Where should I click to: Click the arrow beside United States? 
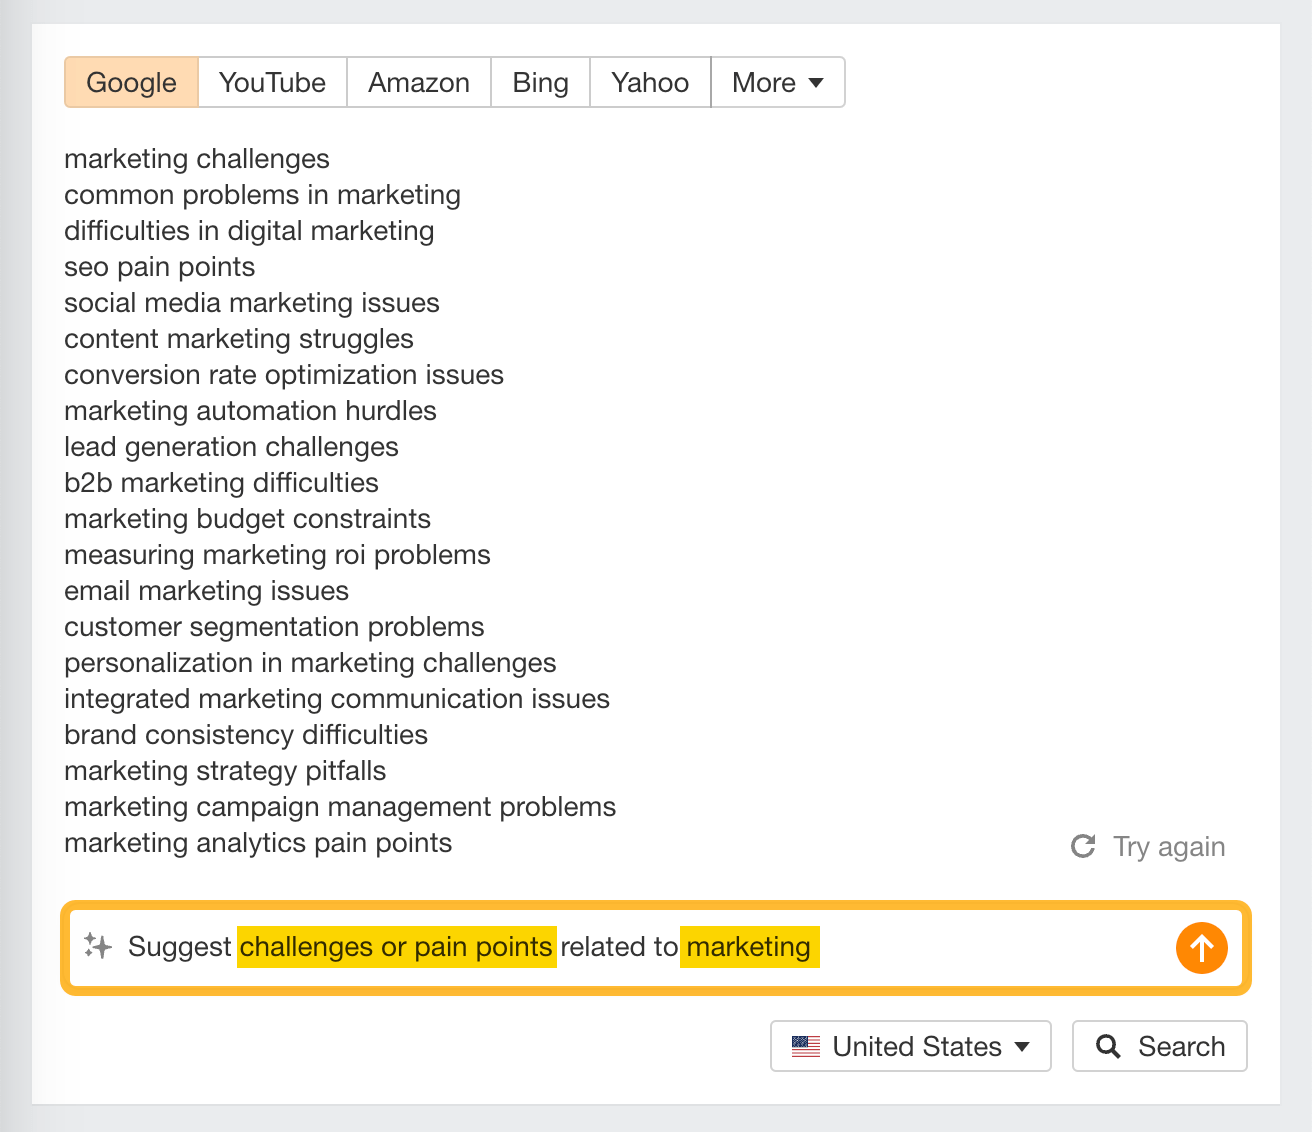click(1022, 1047)
